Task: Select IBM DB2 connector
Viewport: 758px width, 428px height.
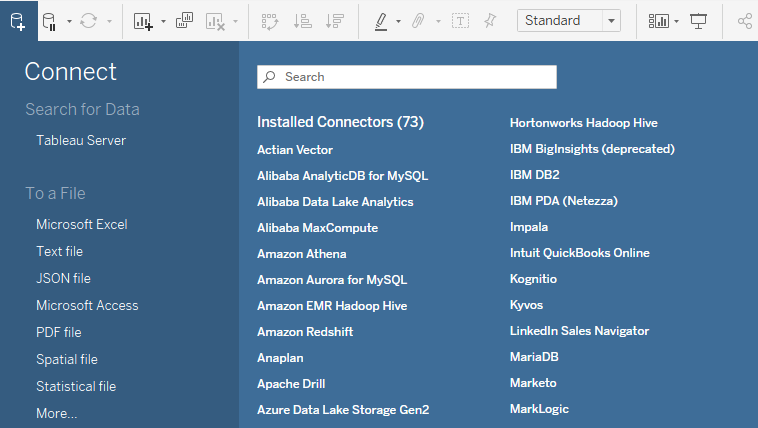Action: (x=535, y=175)
